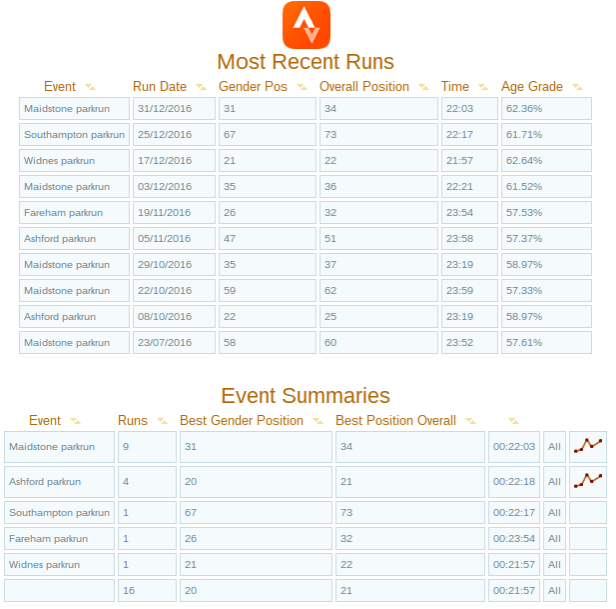Open Ashford parkrun progress chart thumbnail
This screenshot has height=609, width=616.
point(588,482)
